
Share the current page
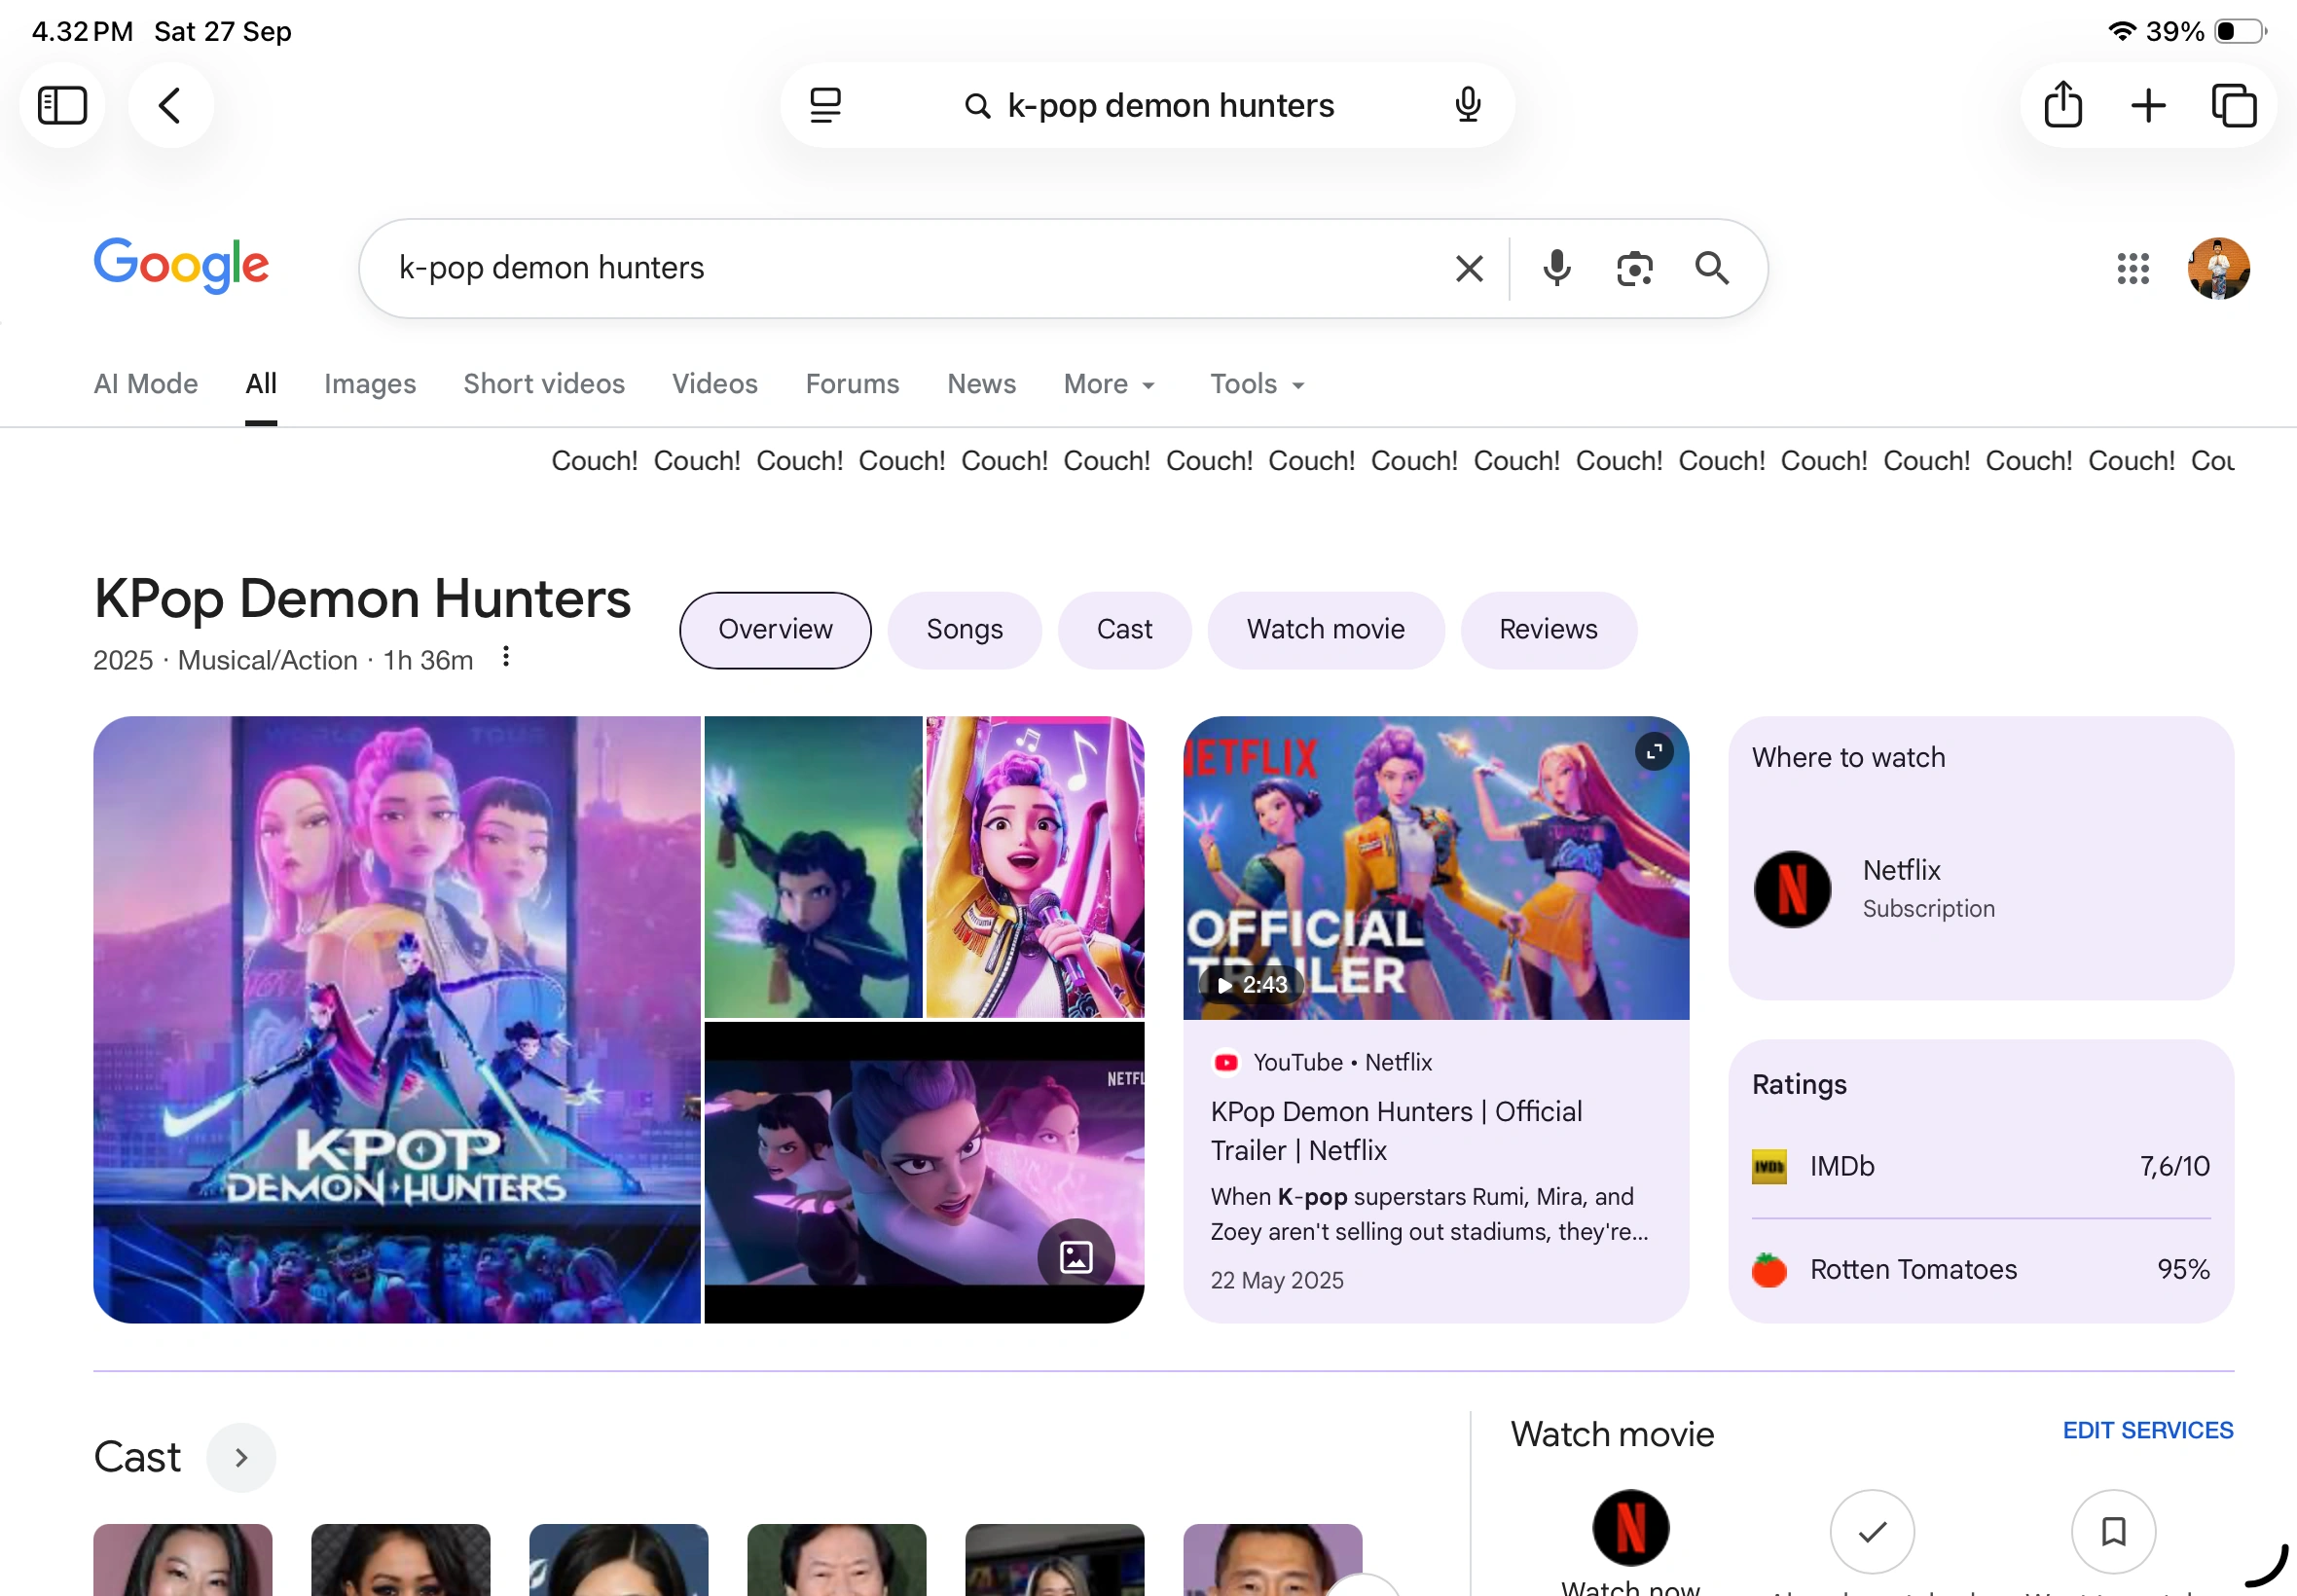[2062, 104]
